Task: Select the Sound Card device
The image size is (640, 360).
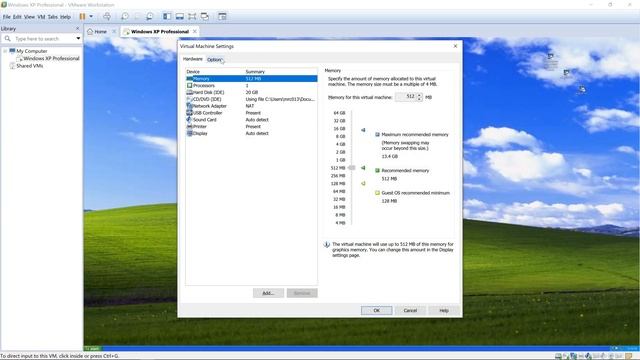Action: point(251,120)
